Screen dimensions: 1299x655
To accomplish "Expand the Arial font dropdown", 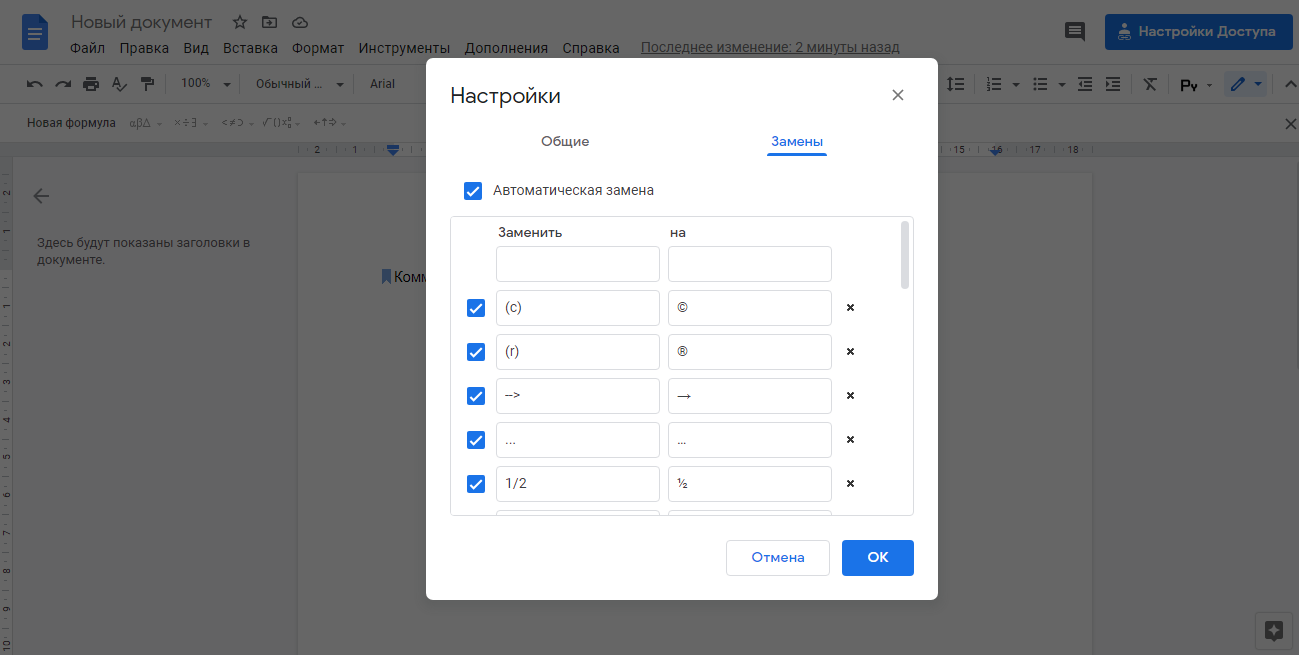I will pos(383,84).
